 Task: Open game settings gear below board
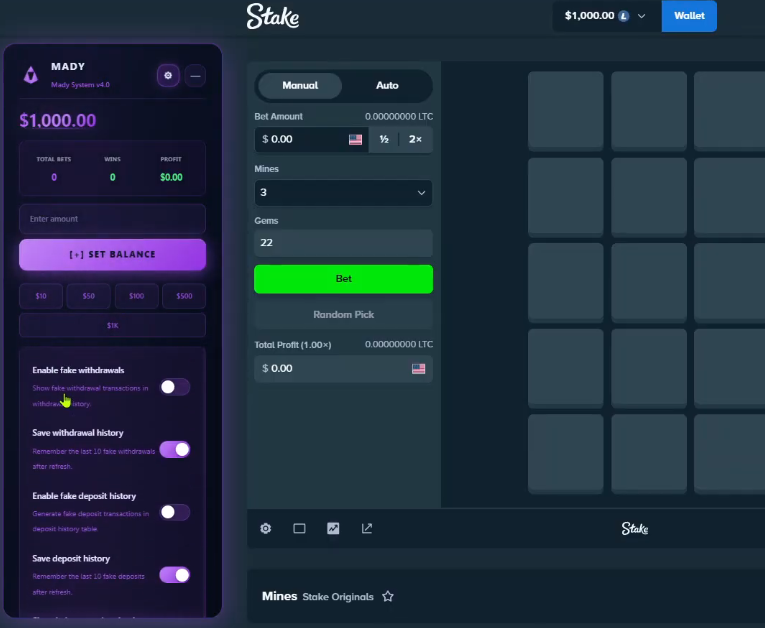click(x=265, y=528)
